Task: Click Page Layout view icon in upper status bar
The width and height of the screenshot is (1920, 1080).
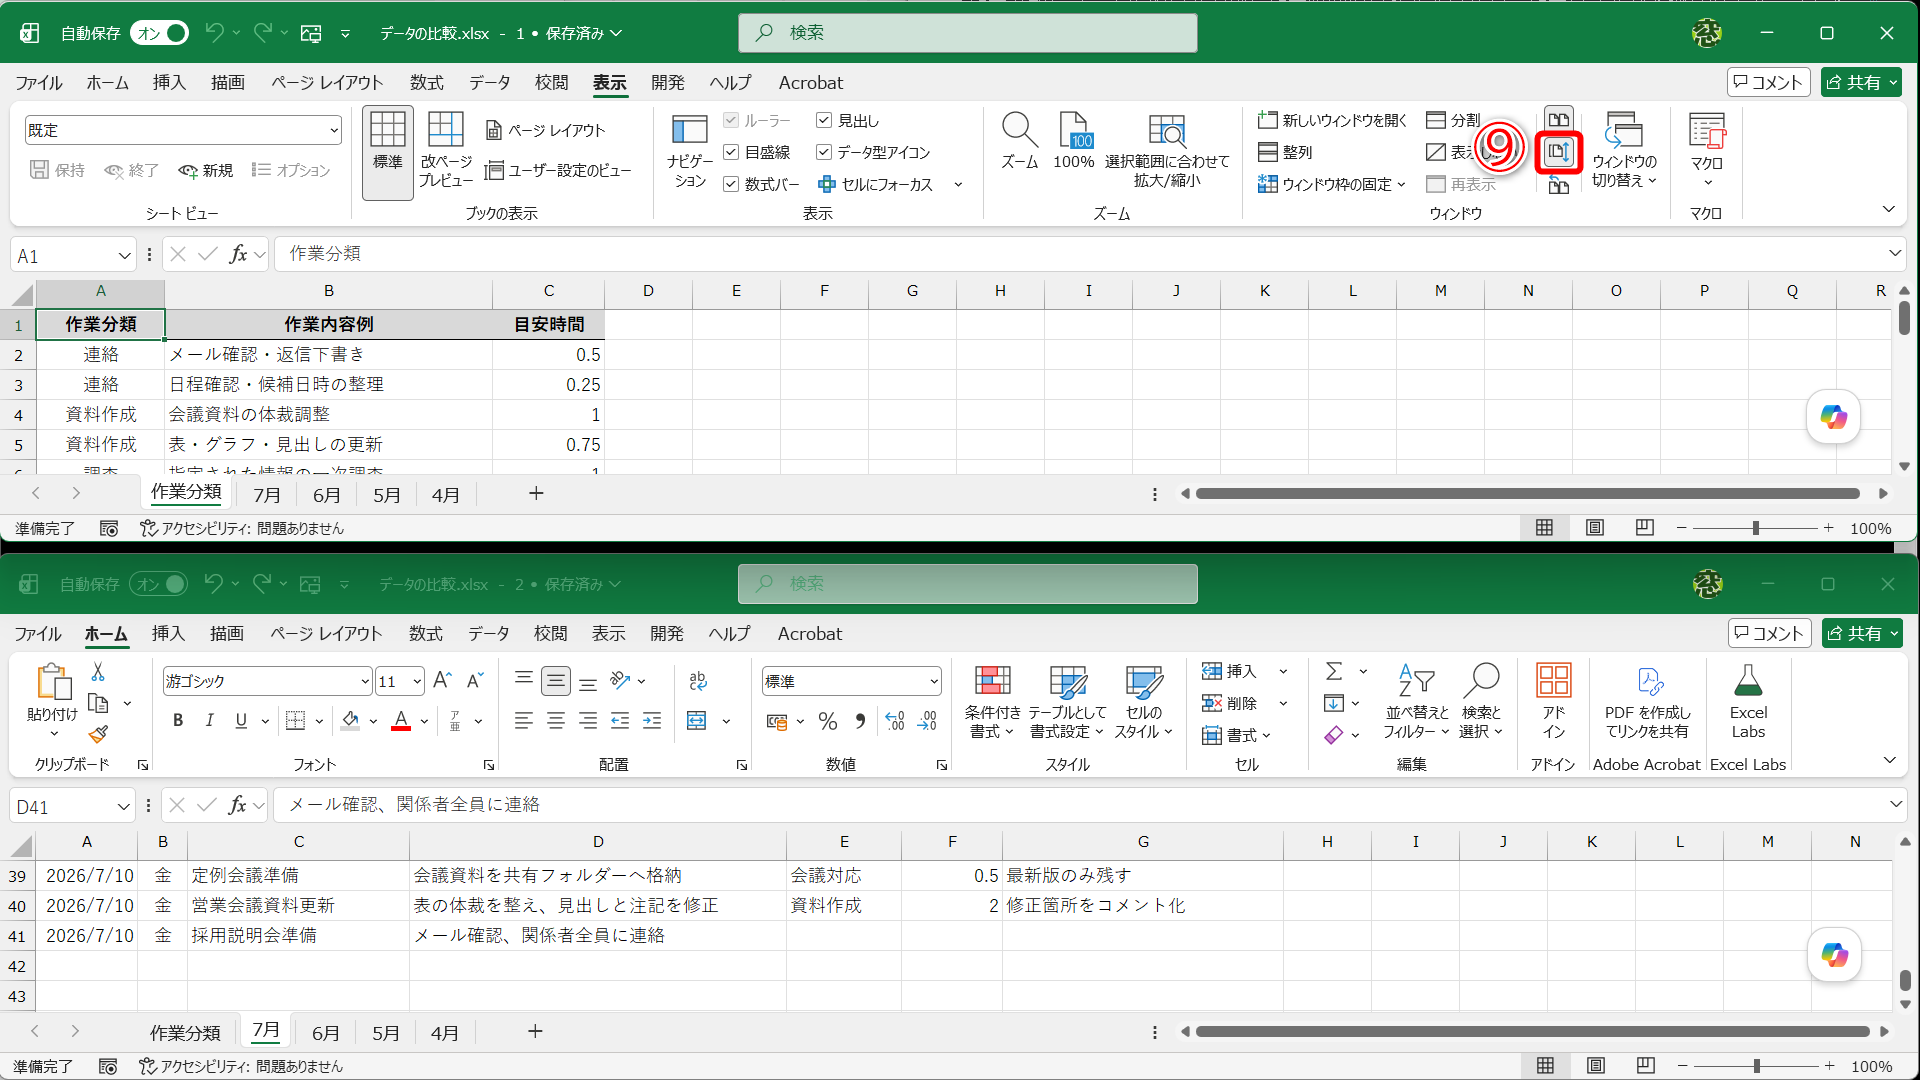Action: pos(1595,528)
